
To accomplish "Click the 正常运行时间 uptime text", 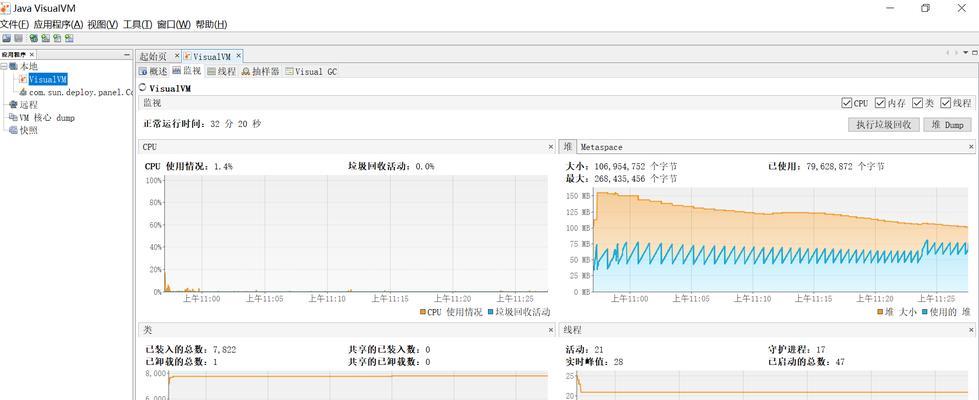I will [203, 124].
